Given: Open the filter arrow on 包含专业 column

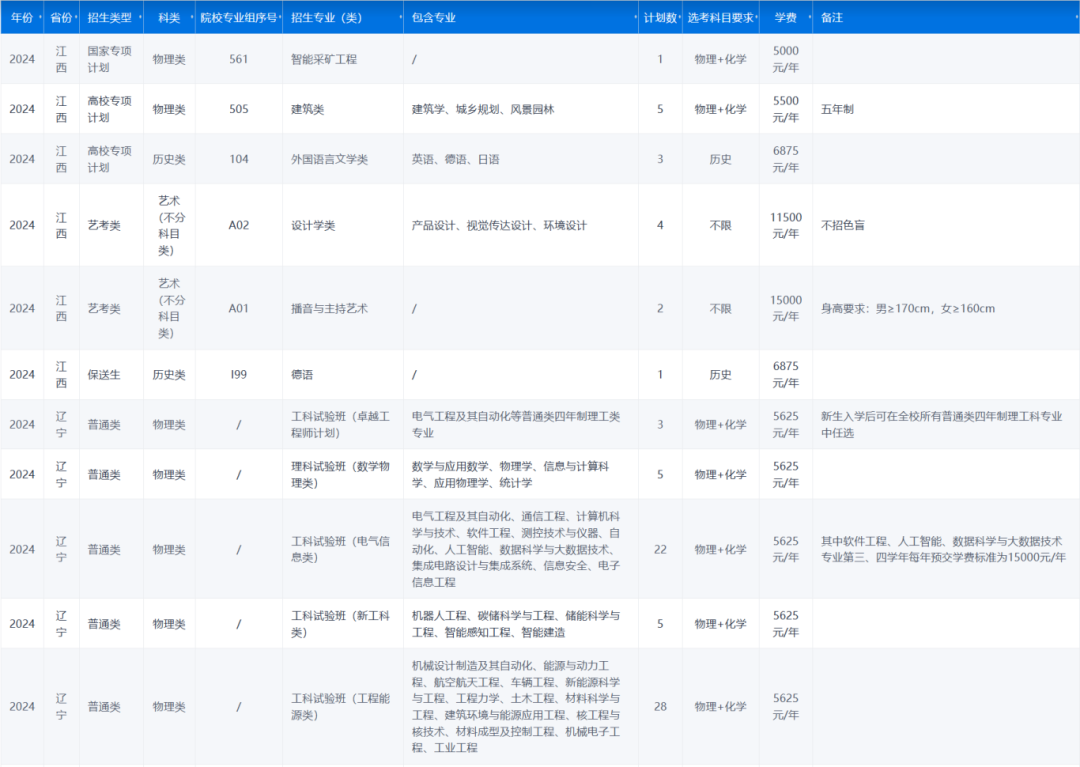Looking at the screenshot, I should click(x=634, y=17).
